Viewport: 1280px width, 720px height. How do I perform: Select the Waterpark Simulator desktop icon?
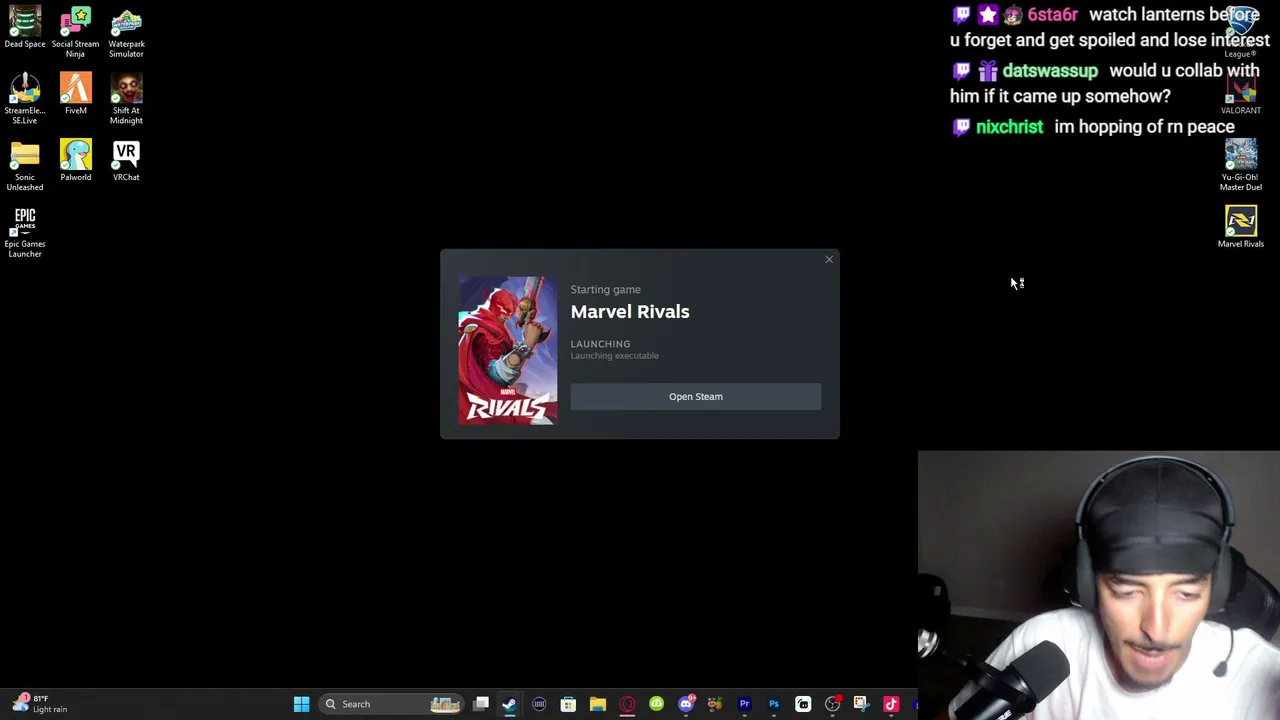click(x=126, y=32)
